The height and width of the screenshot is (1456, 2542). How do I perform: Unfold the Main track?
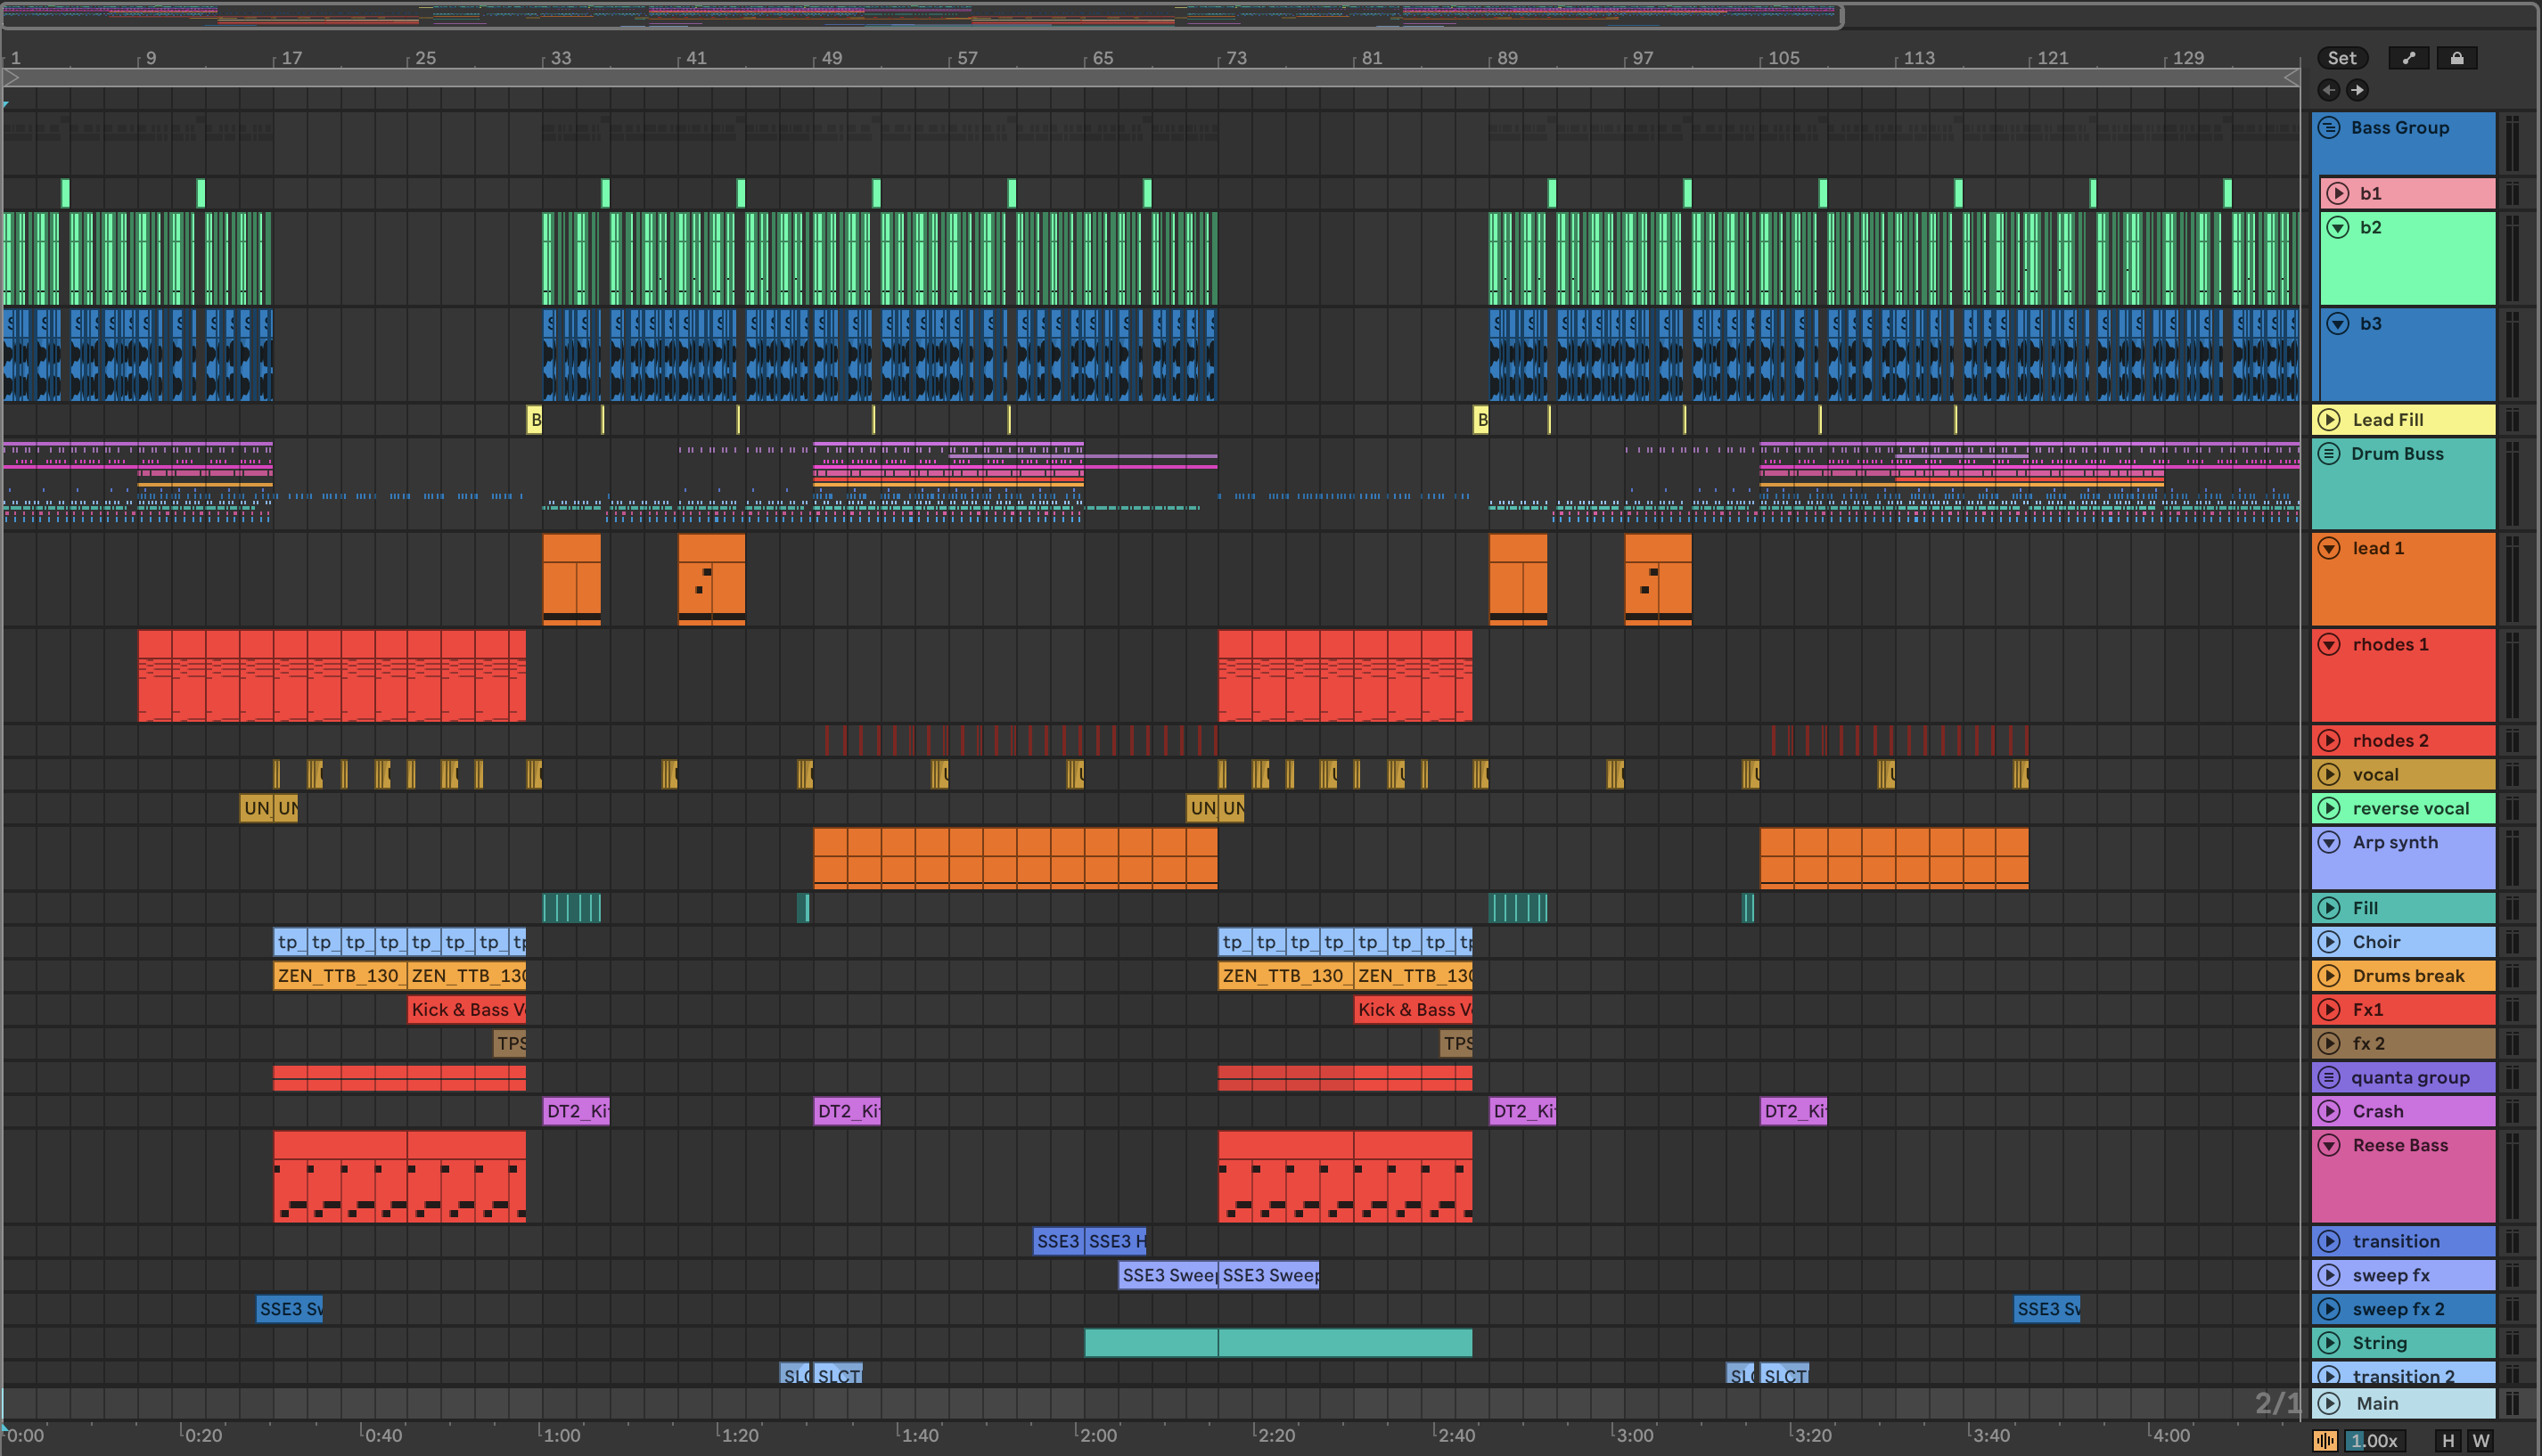2329,1403
